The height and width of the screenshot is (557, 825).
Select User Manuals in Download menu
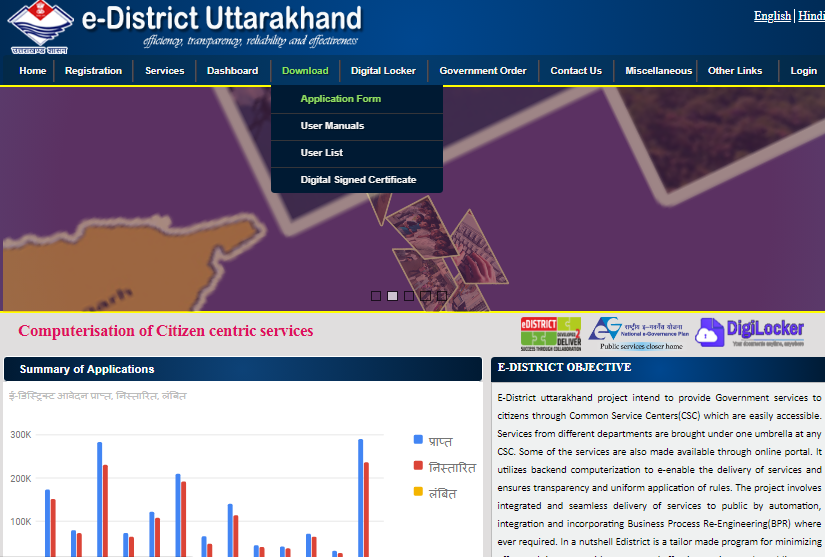(332, 126)
